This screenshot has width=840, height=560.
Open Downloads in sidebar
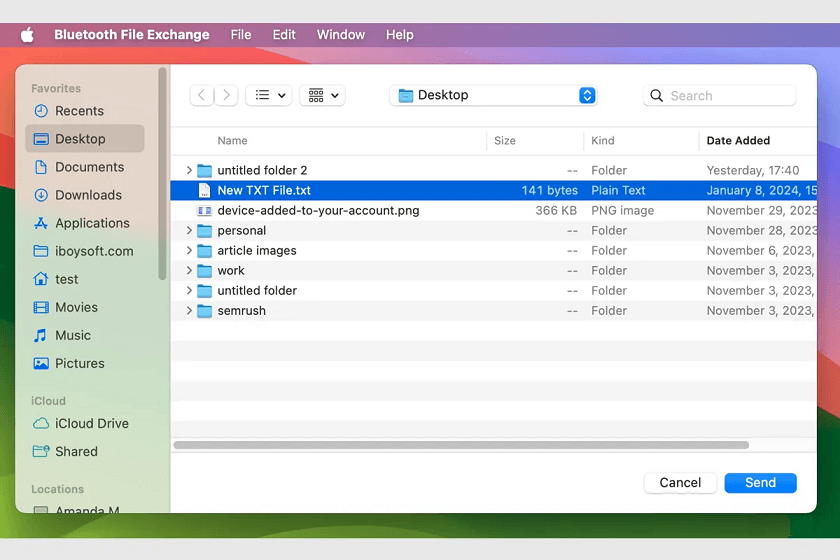(x=85, y=195)
